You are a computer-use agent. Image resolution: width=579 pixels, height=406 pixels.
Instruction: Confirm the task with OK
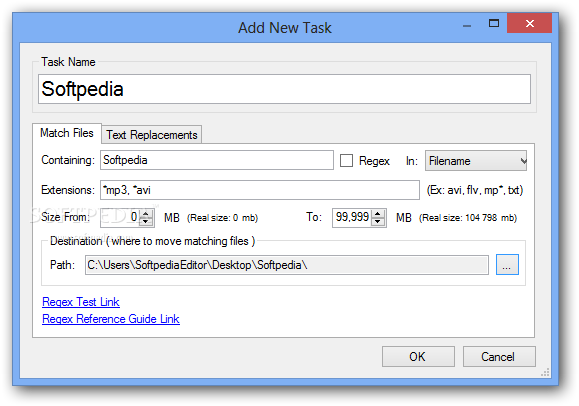(418, 356)
